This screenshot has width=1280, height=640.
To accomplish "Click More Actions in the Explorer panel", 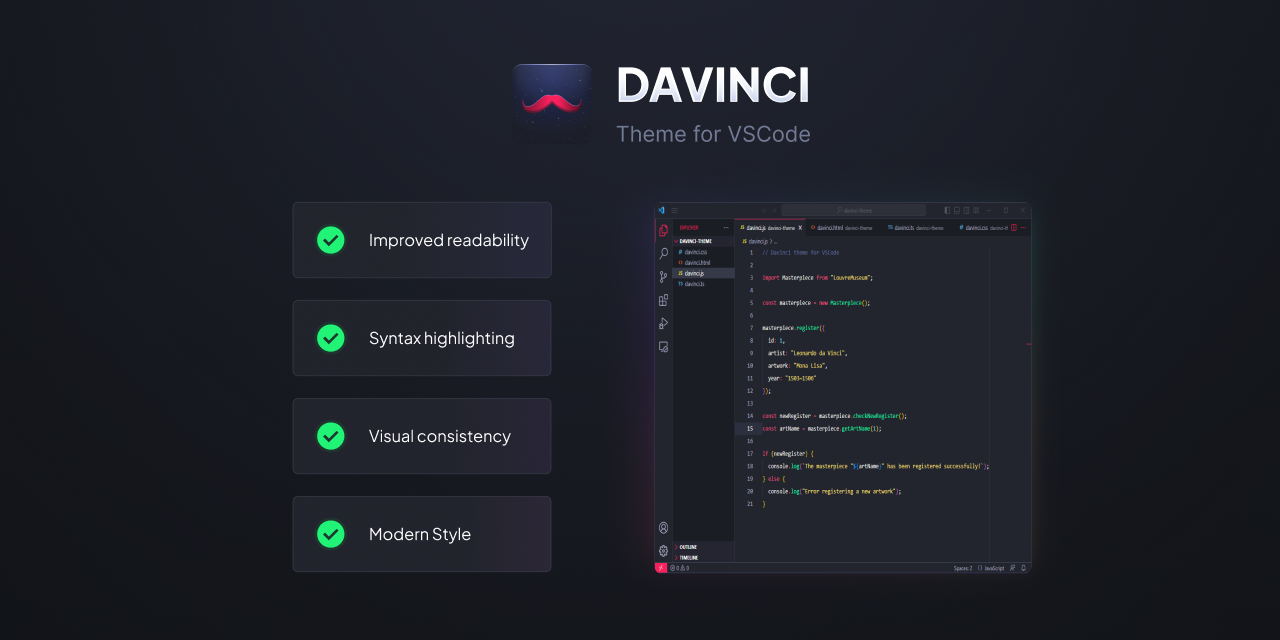I will click(726, 225).
